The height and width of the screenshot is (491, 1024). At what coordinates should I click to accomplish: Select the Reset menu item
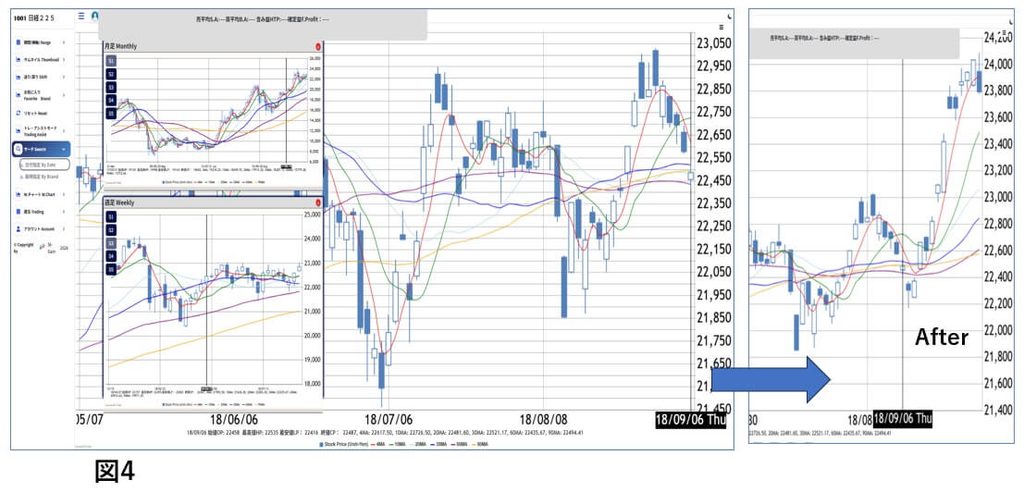click(x=40, y=113)
